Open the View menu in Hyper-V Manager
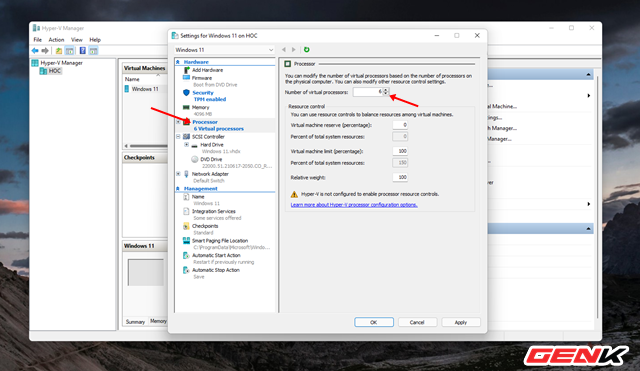640x371 pixels. [77, 40]
